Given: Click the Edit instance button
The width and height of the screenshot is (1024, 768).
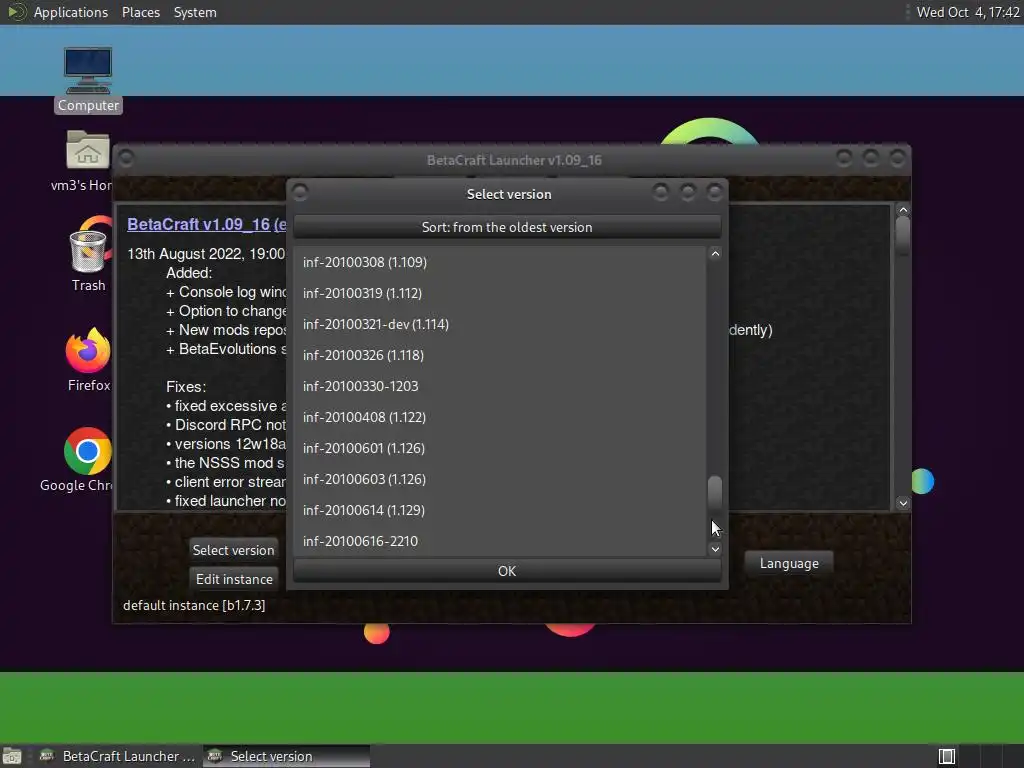Looking at the screenshot, I should 234,579.
